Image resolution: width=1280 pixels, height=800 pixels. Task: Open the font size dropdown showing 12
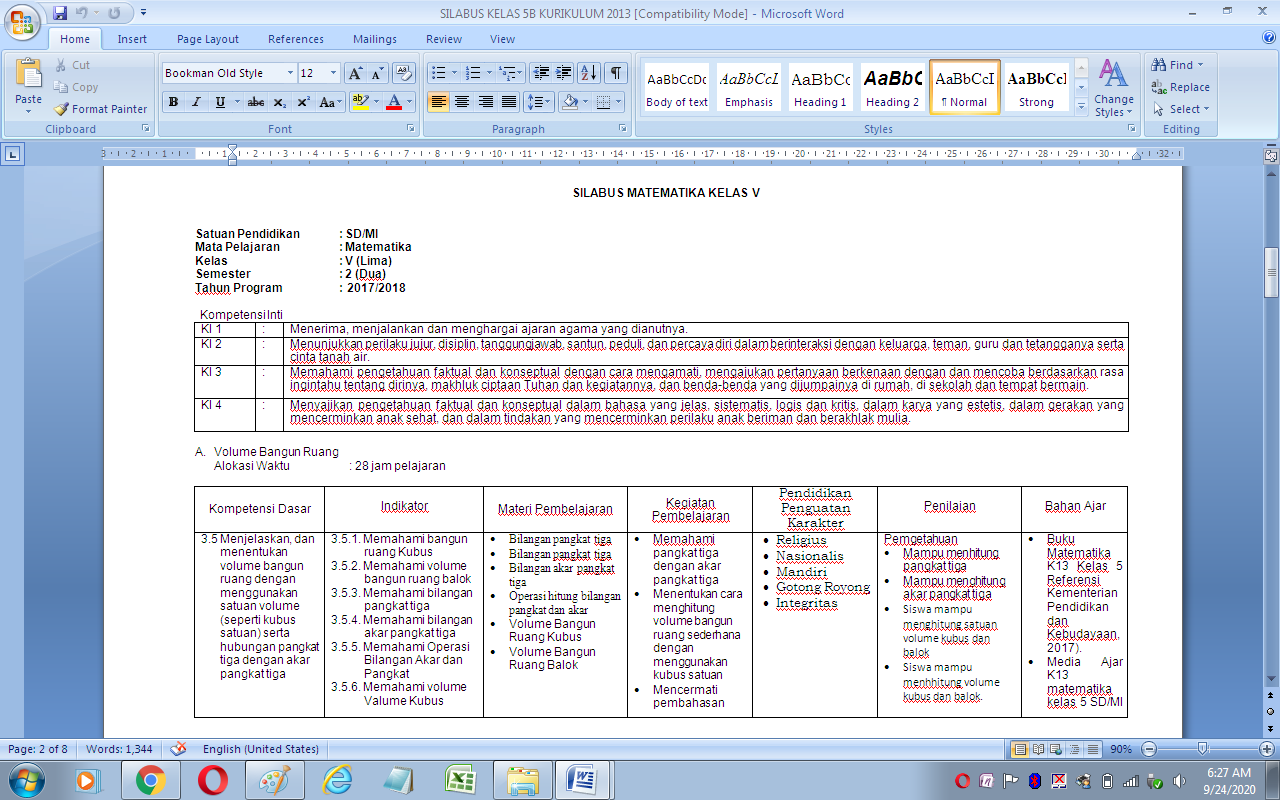coord(334,73)
